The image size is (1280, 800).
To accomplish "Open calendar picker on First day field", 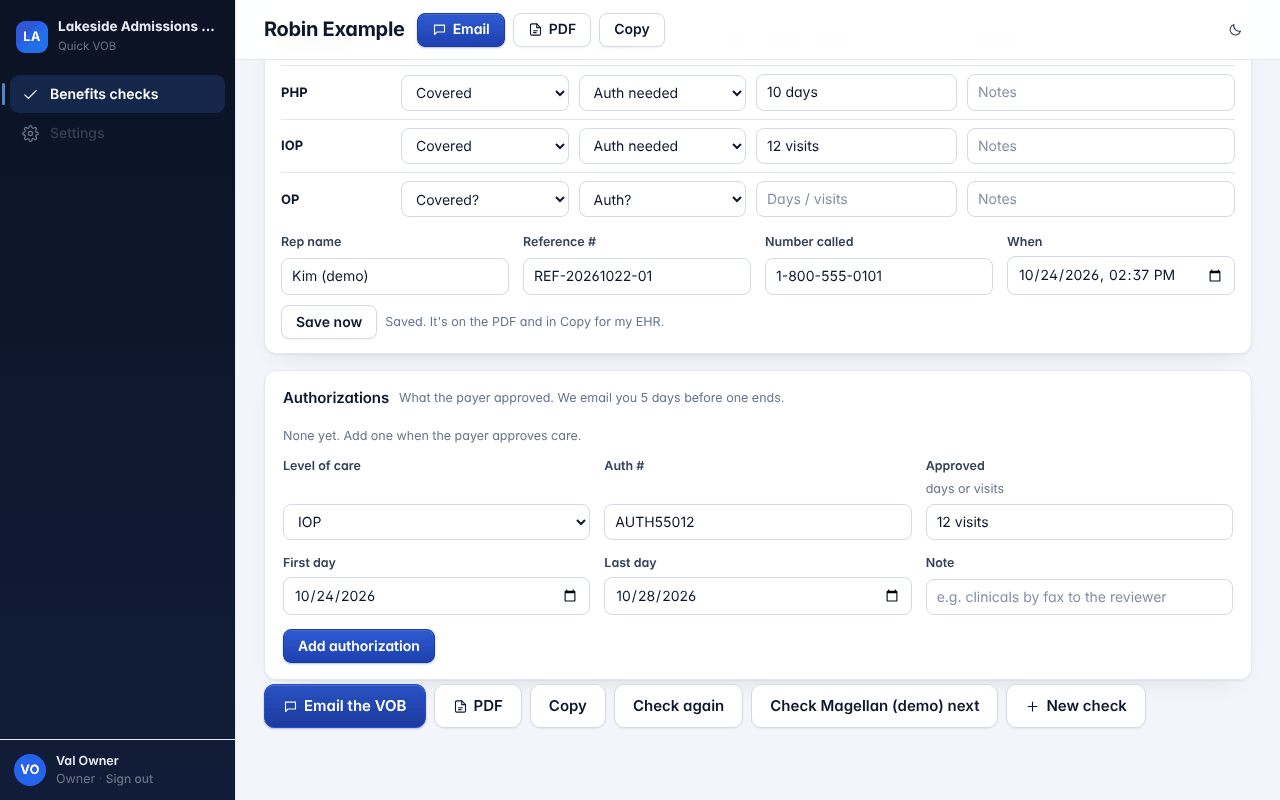I will [570, 596].
